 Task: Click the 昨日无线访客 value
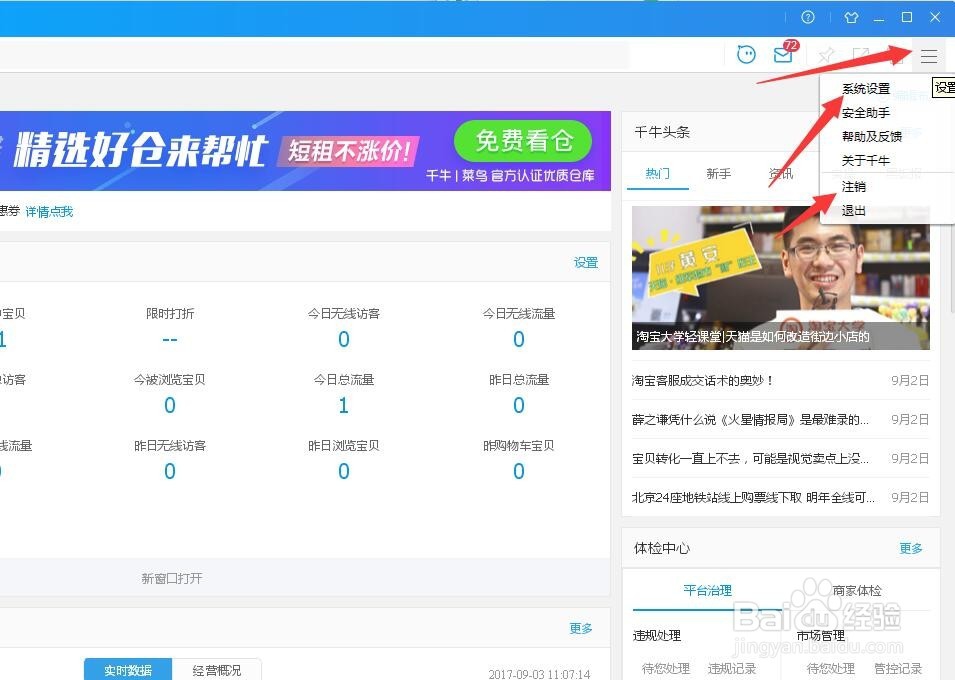pyautogui.click(x=169, y=471)
